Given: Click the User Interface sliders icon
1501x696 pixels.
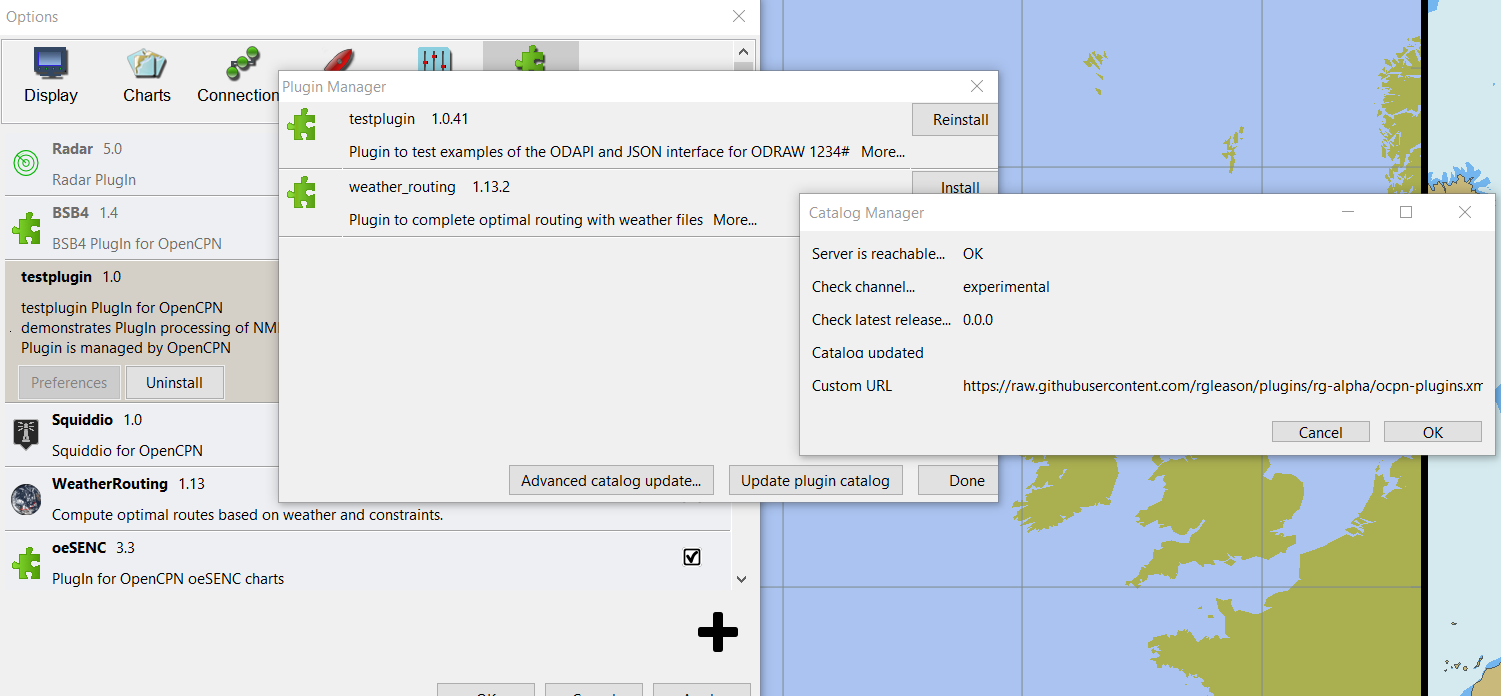Looking at the screenshot, I should pyautogui.click(x=435, y=59).
